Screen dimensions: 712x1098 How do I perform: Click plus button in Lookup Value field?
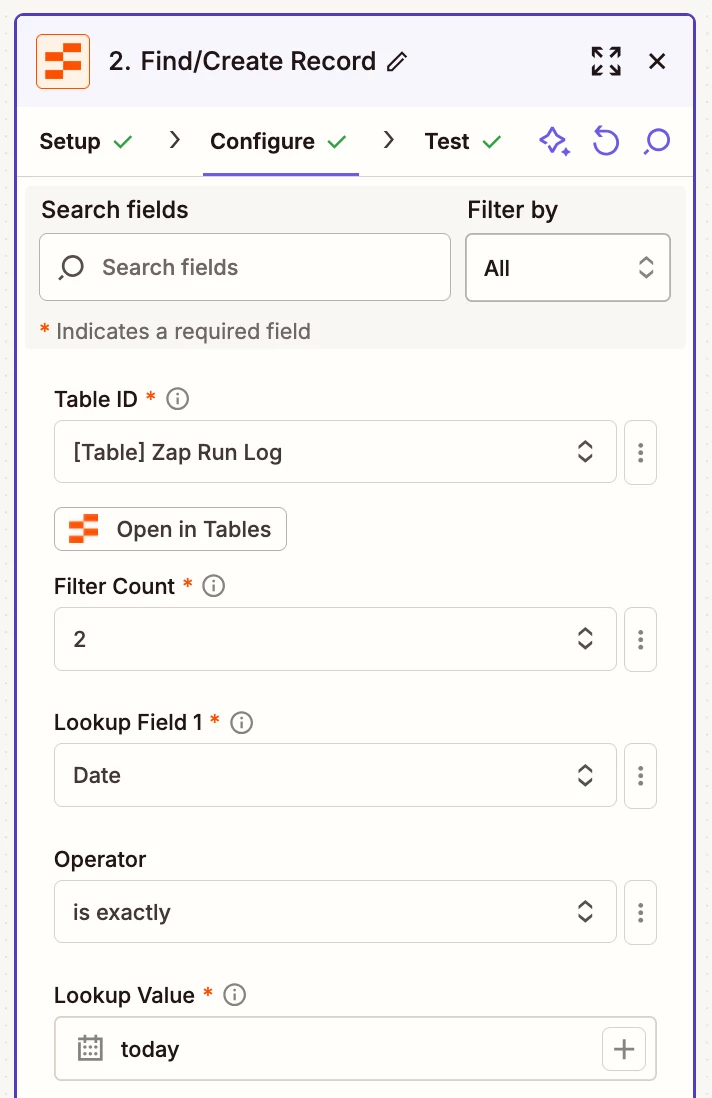click(624, 1049)
